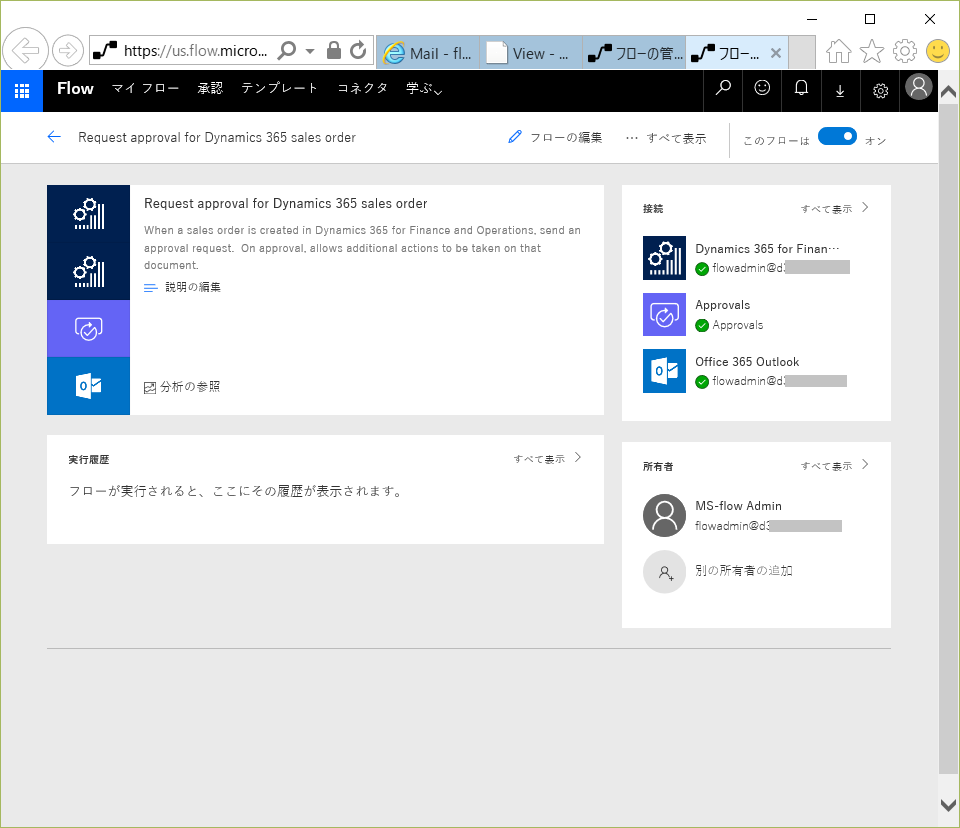The width and height of the screenshot is (960, 828).
Task: Click the top Dynamics tile in flow card
Action: [89, 214]
